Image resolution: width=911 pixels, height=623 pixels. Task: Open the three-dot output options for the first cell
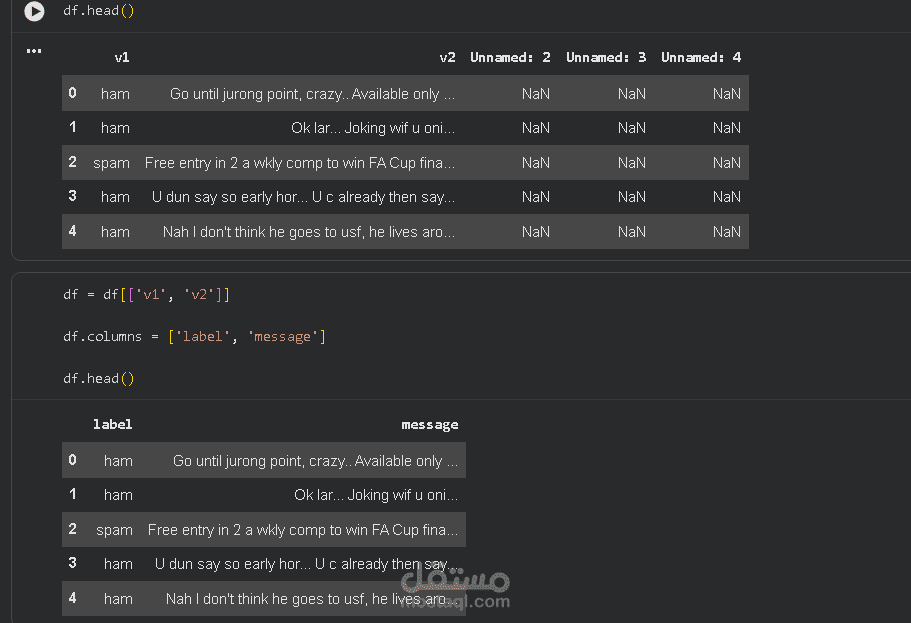(x=34, y=51)
